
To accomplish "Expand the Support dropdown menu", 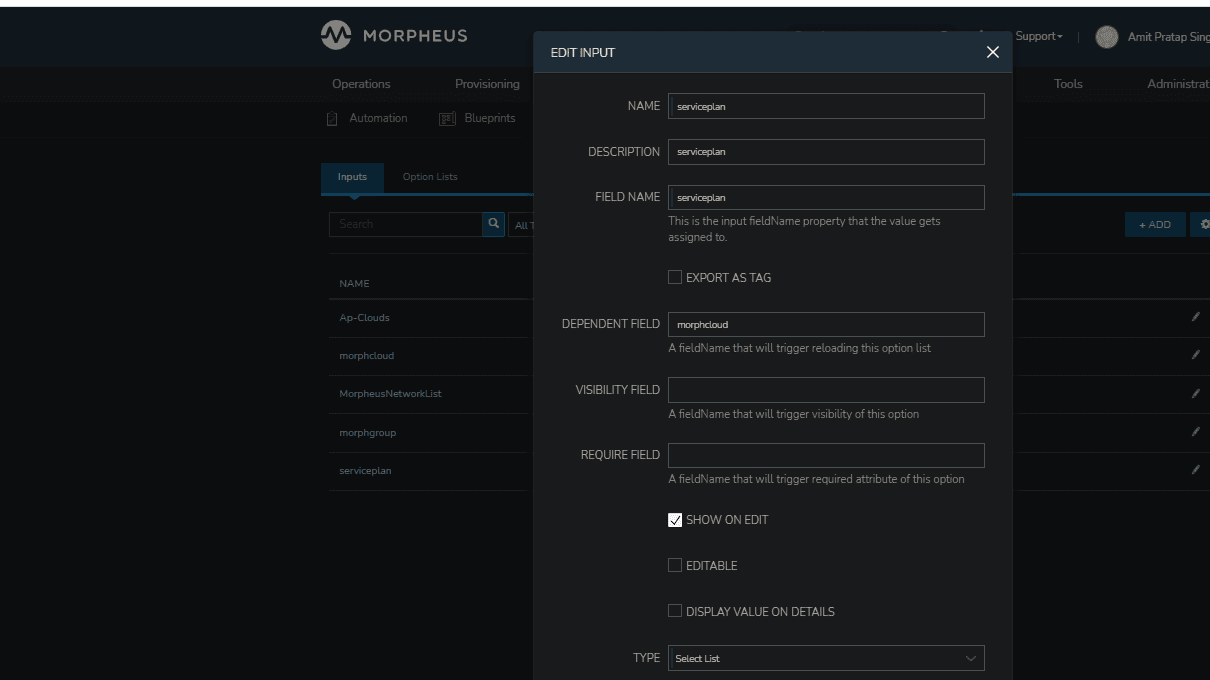I will (1038, 37).
